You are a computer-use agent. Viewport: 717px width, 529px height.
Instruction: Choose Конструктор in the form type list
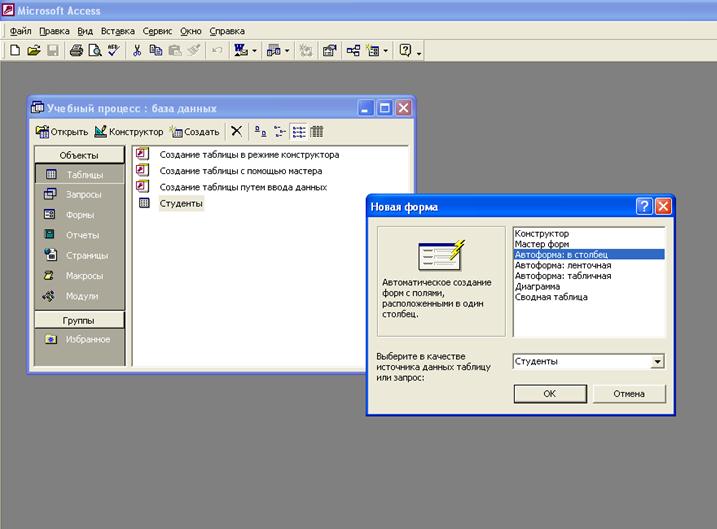(x=589, y=234)
